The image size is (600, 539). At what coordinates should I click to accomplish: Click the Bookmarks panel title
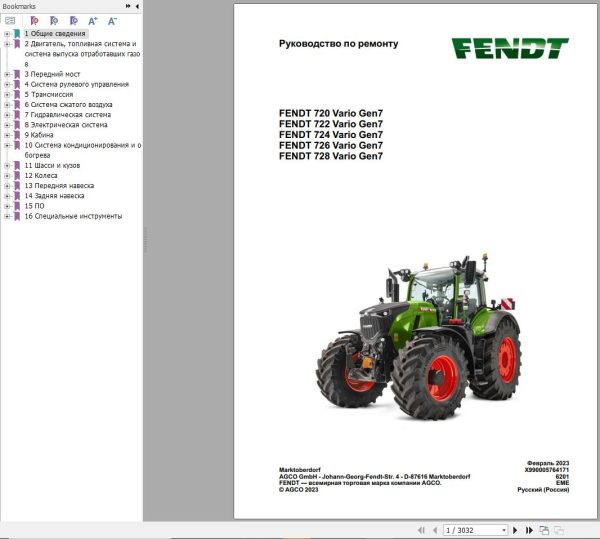tap(19, 6)
